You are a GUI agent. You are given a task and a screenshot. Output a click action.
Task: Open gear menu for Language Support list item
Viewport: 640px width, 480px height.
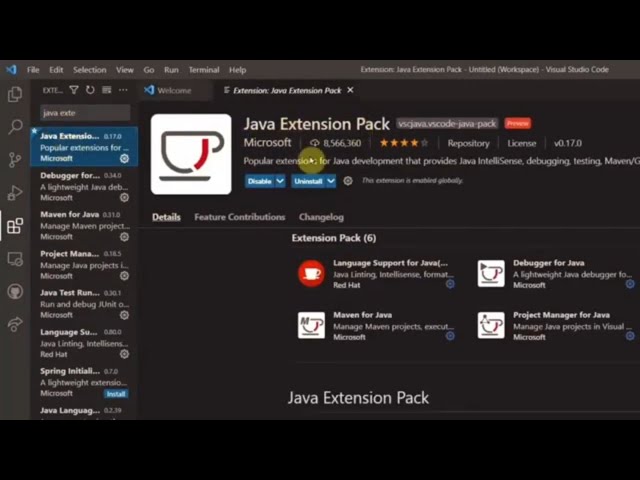click(x=124, y=355)
